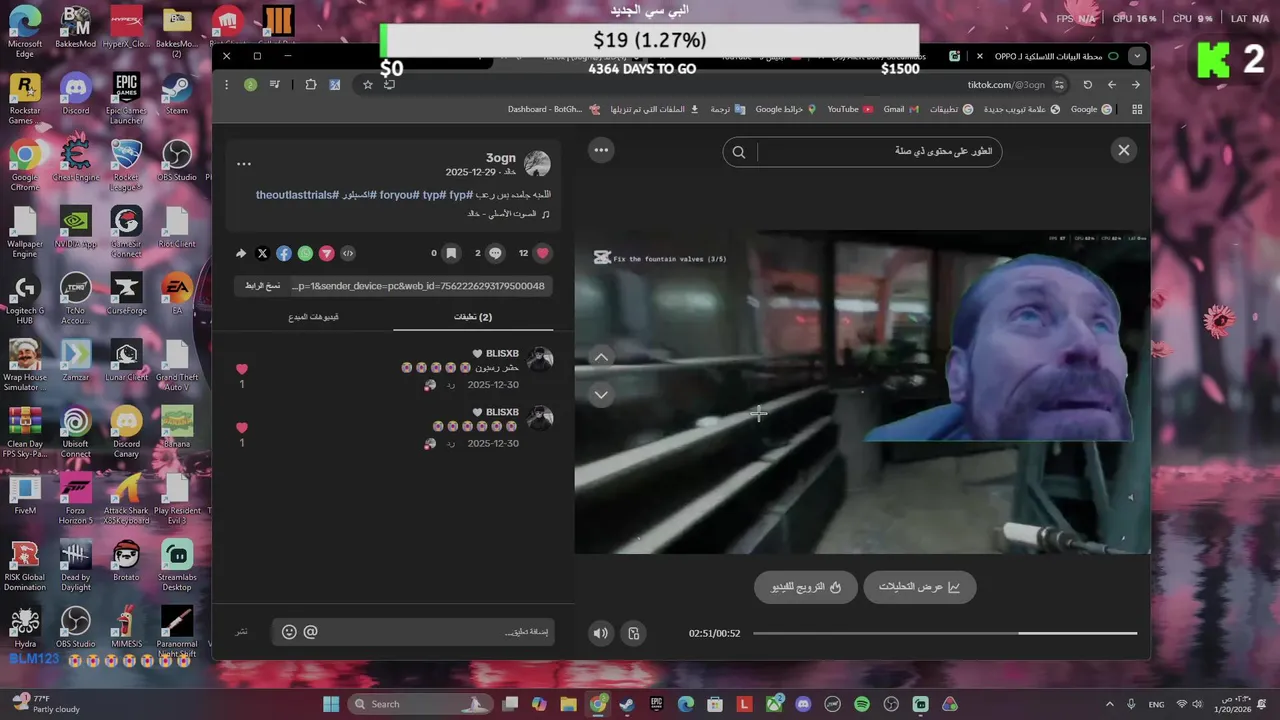Open Spotify from taskbar
This screenshot has width=1280, height=720.
point(862,704)
